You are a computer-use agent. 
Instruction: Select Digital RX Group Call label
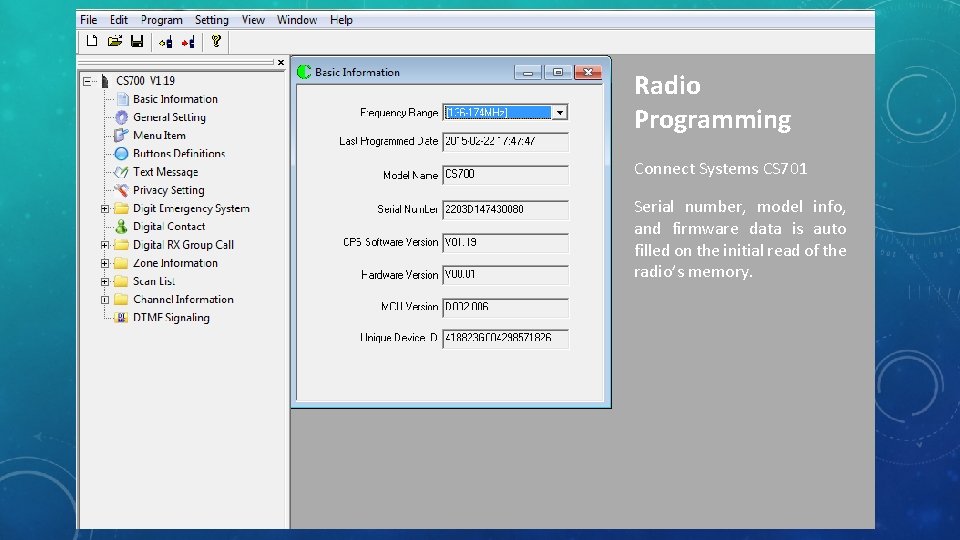coord(183,245)
